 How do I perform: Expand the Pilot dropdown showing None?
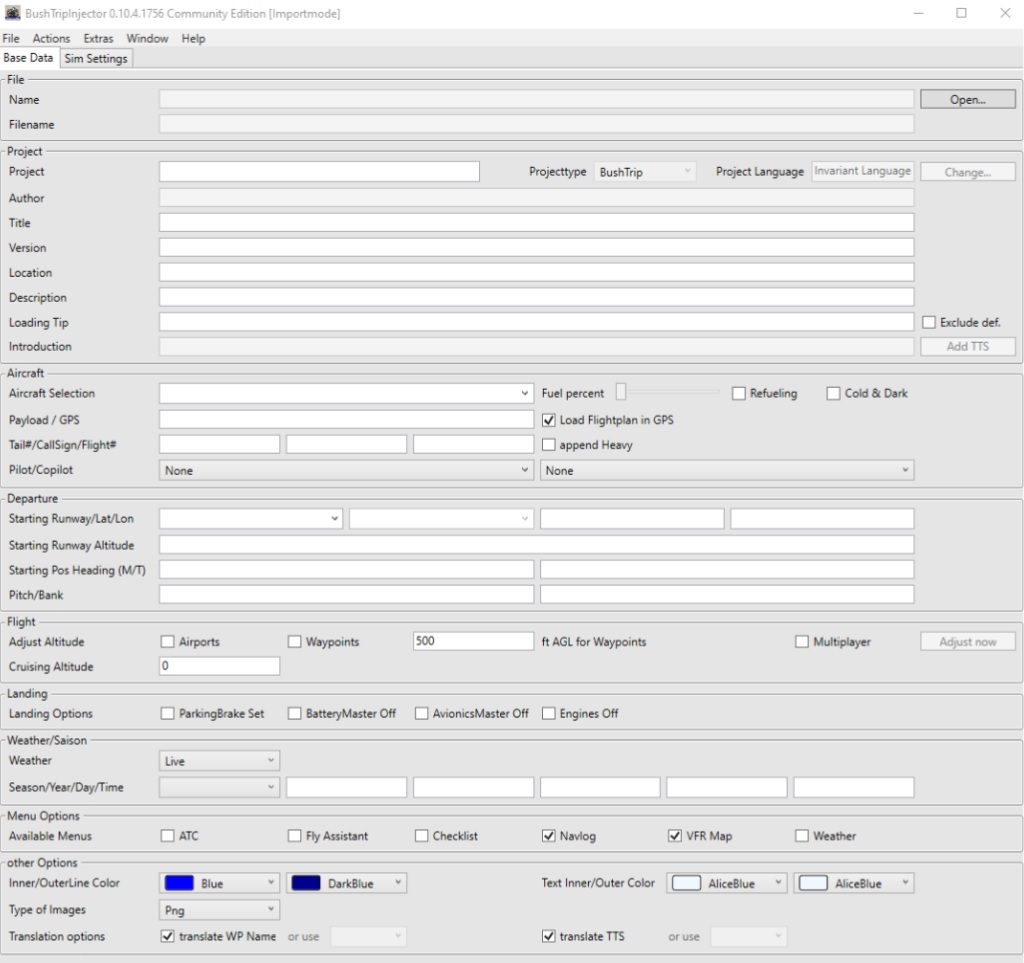coord(346,470)
